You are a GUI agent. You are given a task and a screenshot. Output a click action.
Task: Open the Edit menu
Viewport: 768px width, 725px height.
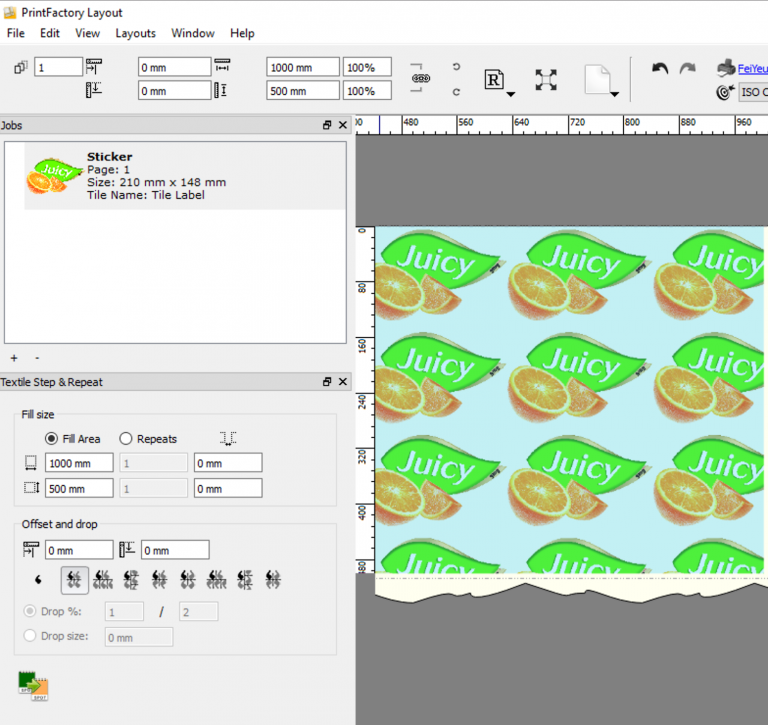pos(50,33)
